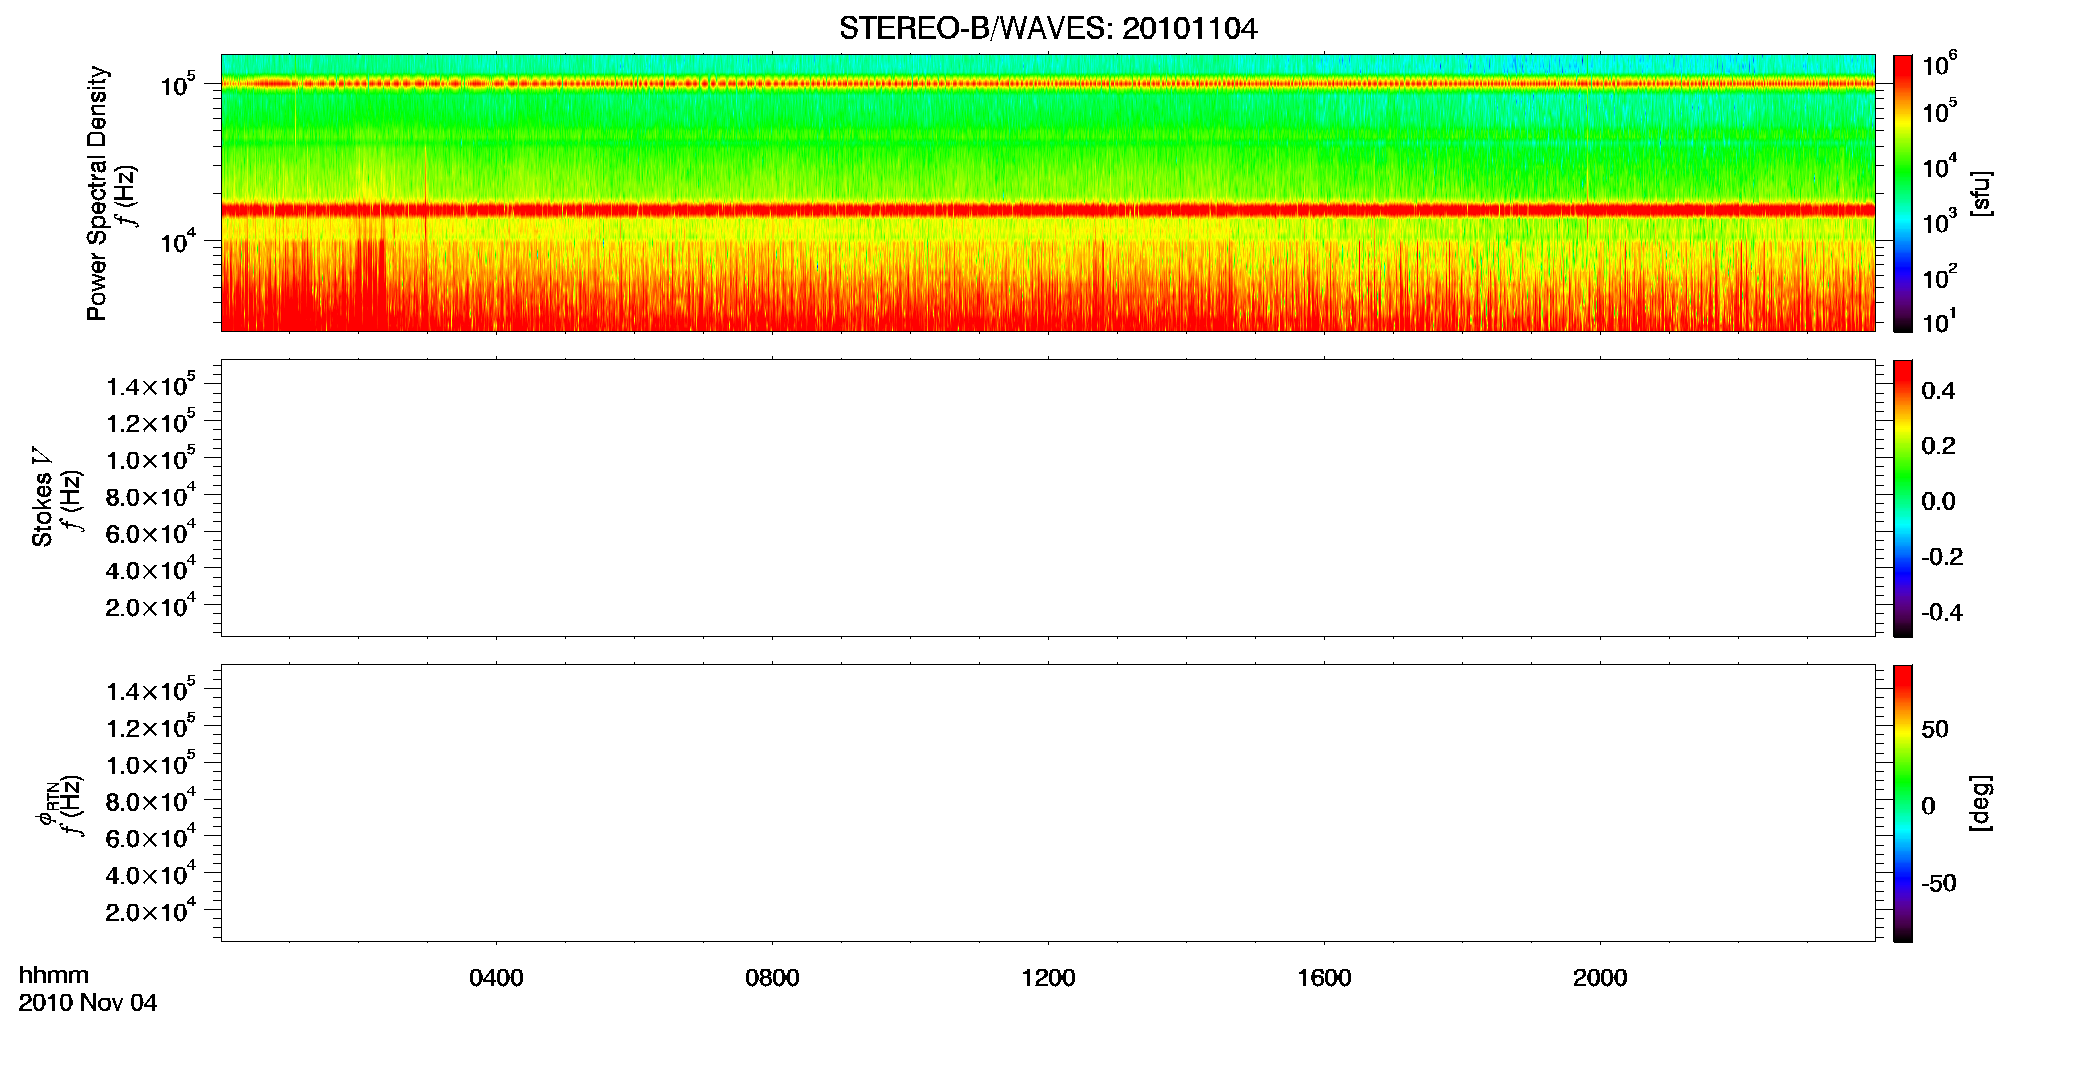The height and width of the screenshot is (1080, 2096).
Task: Click the thick red band in spectrogram
Action: pos(1048,210)
